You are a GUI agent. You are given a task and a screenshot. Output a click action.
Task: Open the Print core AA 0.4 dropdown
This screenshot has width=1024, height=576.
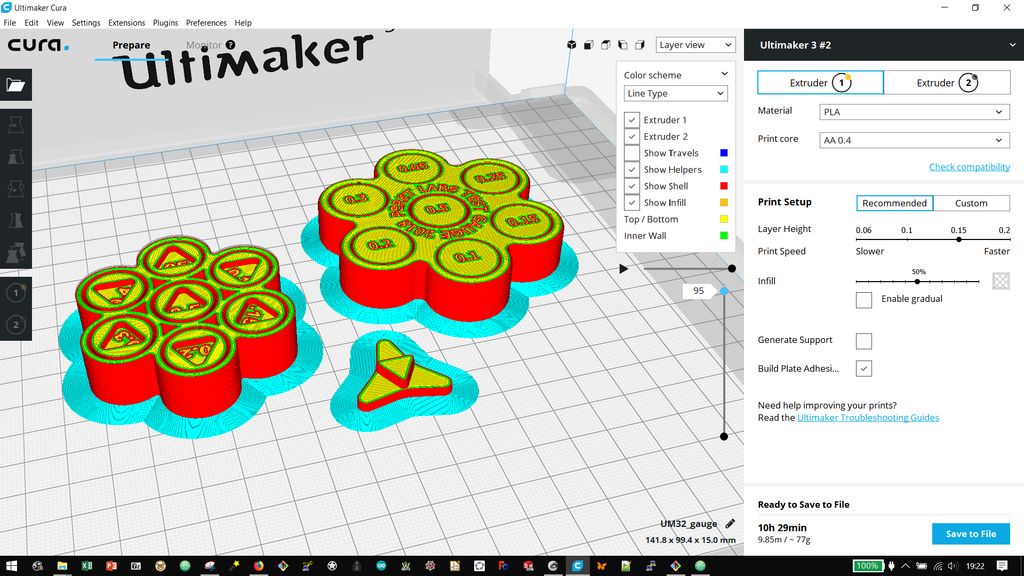click(x=914, y=140)
